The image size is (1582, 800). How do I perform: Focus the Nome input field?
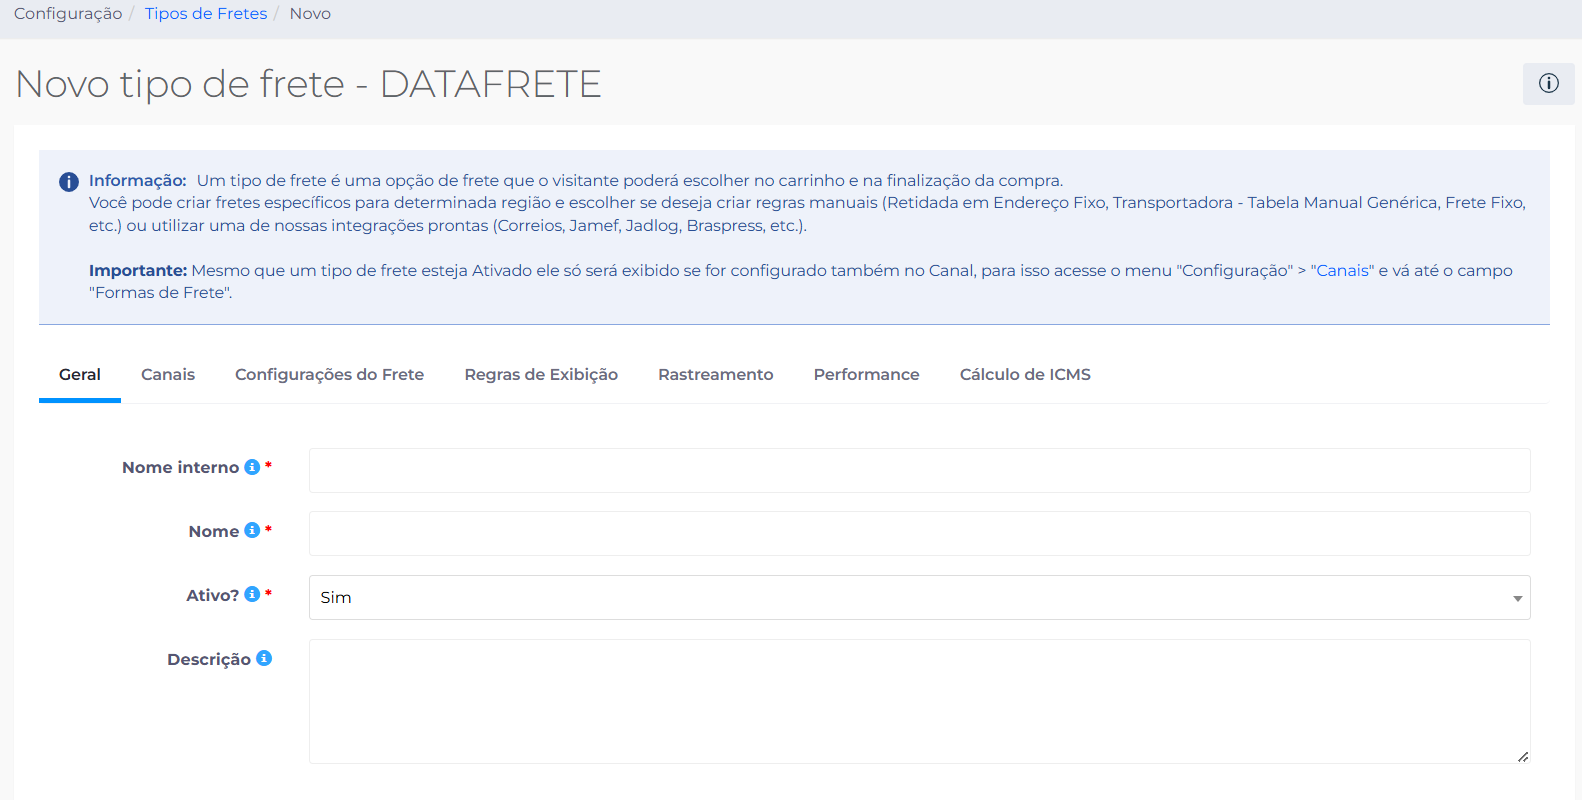point(919,533)
